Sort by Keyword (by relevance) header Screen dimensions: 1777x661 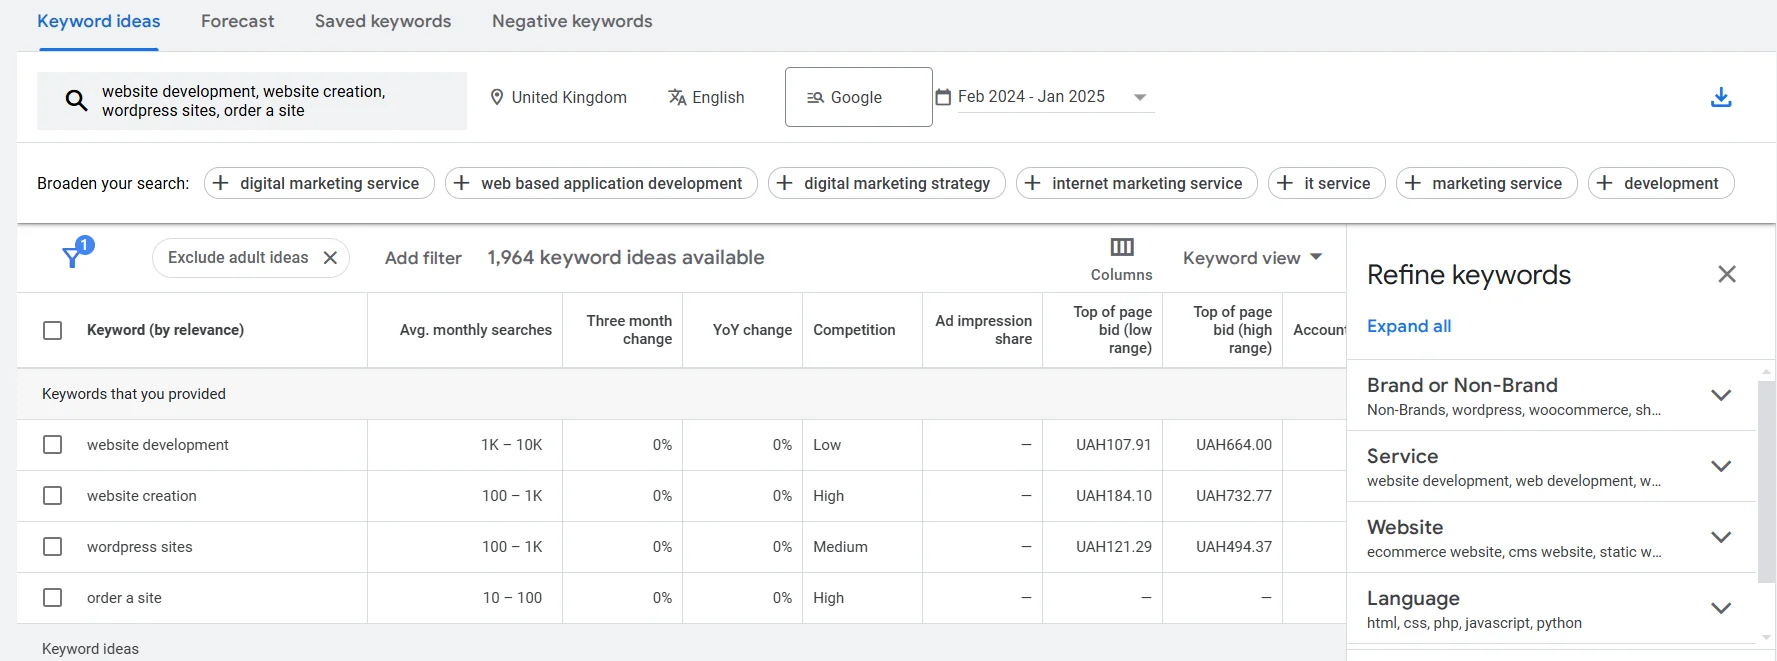[x=165, y=330]
